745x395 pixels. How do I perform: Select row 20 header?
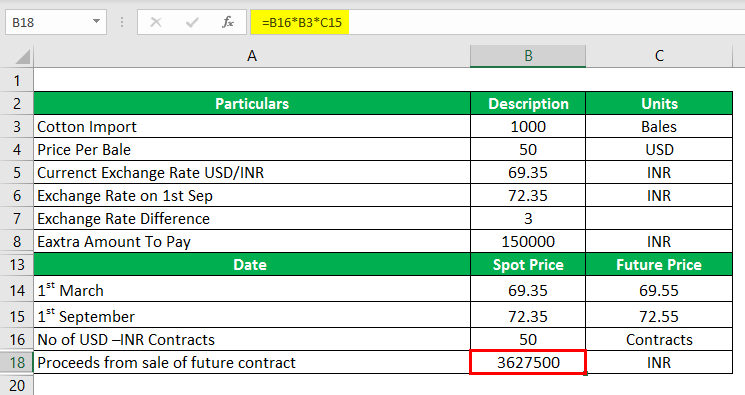click(17, 385)
